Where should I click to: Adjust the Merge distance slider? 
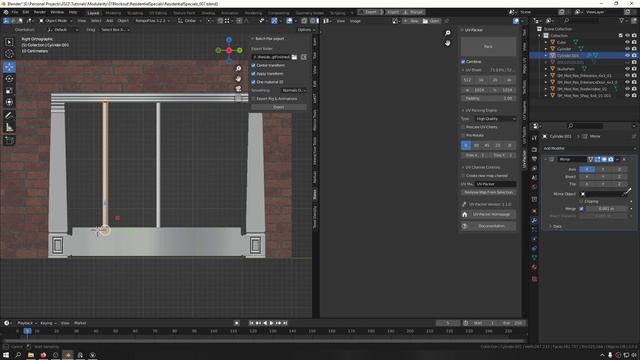tap(607, 209)
